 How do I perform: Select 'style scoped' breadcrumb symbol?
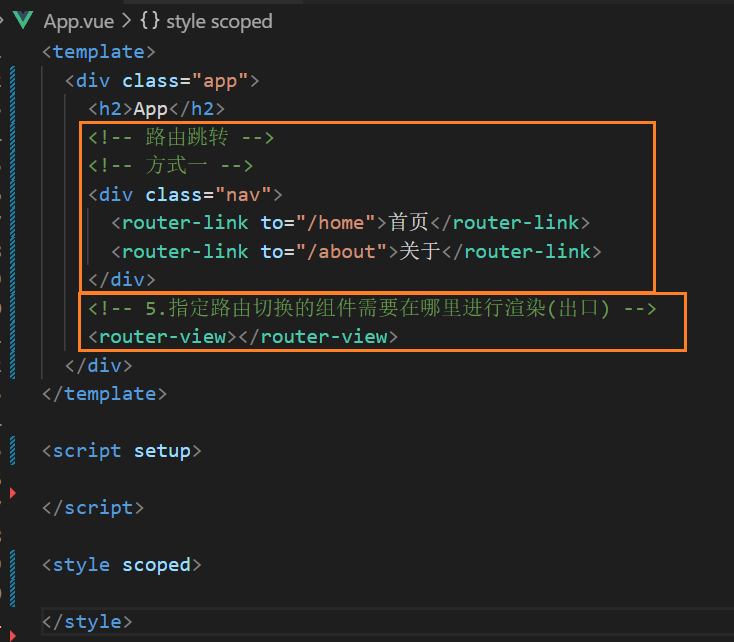pos(219,22)
